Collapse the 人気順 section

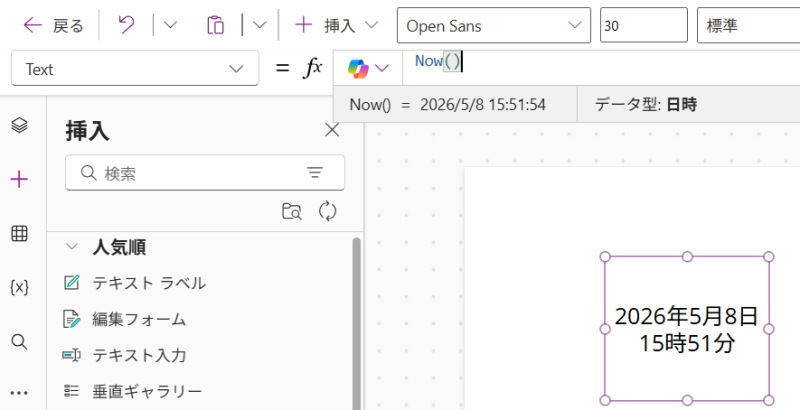72,247
